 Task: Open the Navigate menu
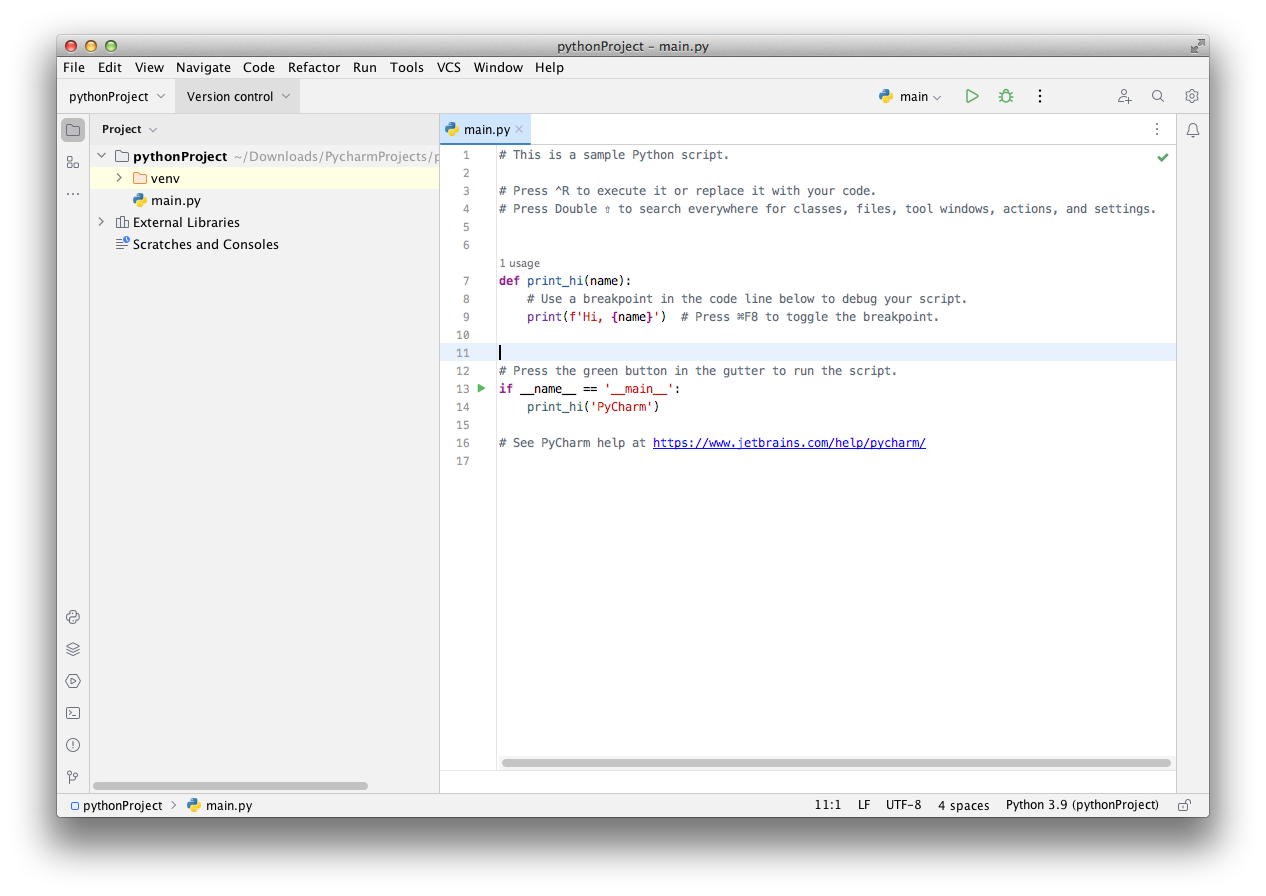point(203,67)
